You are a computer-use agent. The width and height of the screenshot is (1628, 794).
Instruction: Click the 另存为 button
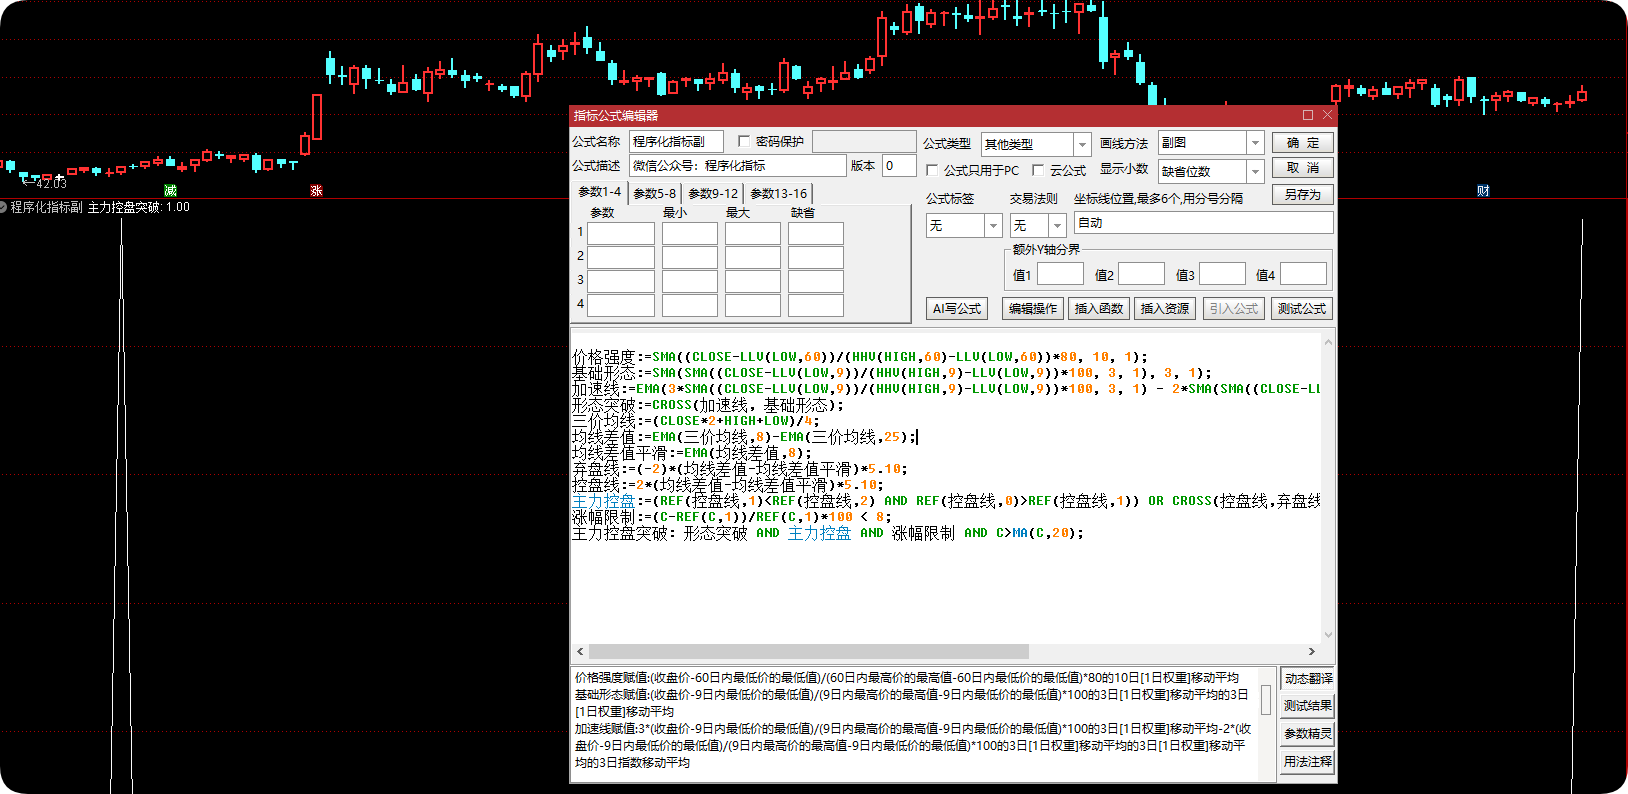(x=1302, y=195)
